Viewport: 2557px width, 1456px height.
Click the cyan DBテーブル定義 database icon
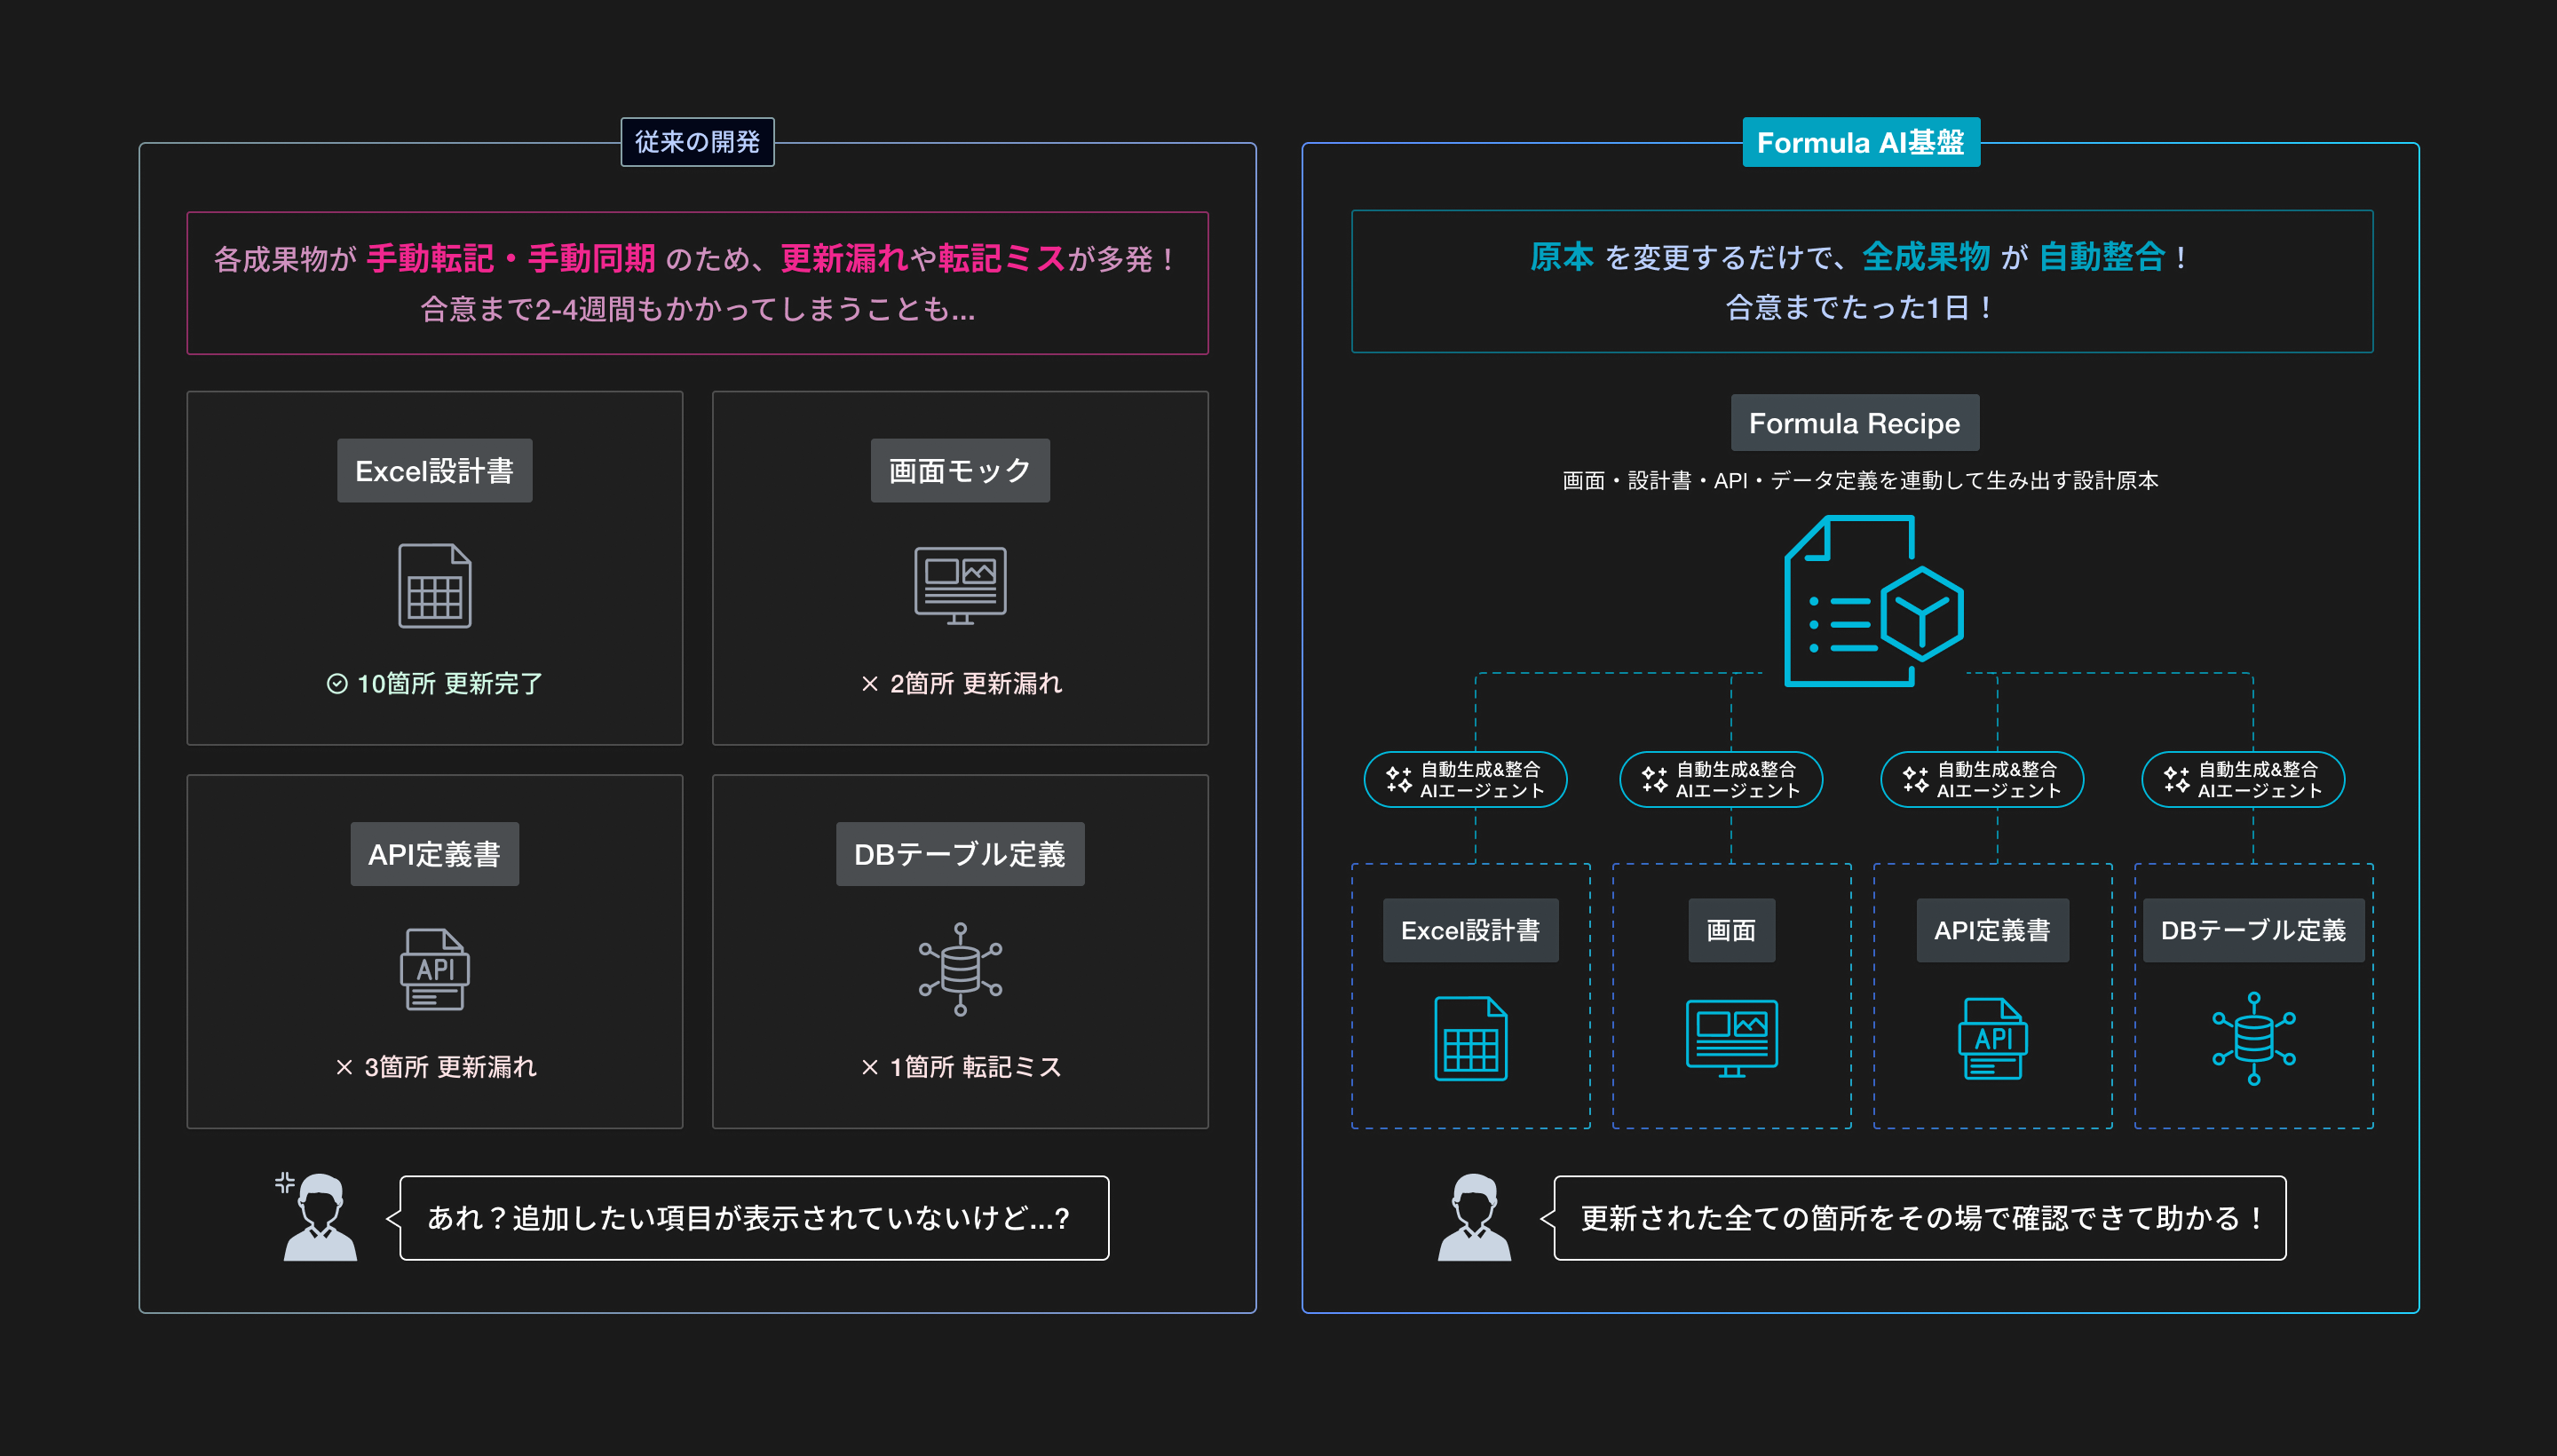2253,1038
